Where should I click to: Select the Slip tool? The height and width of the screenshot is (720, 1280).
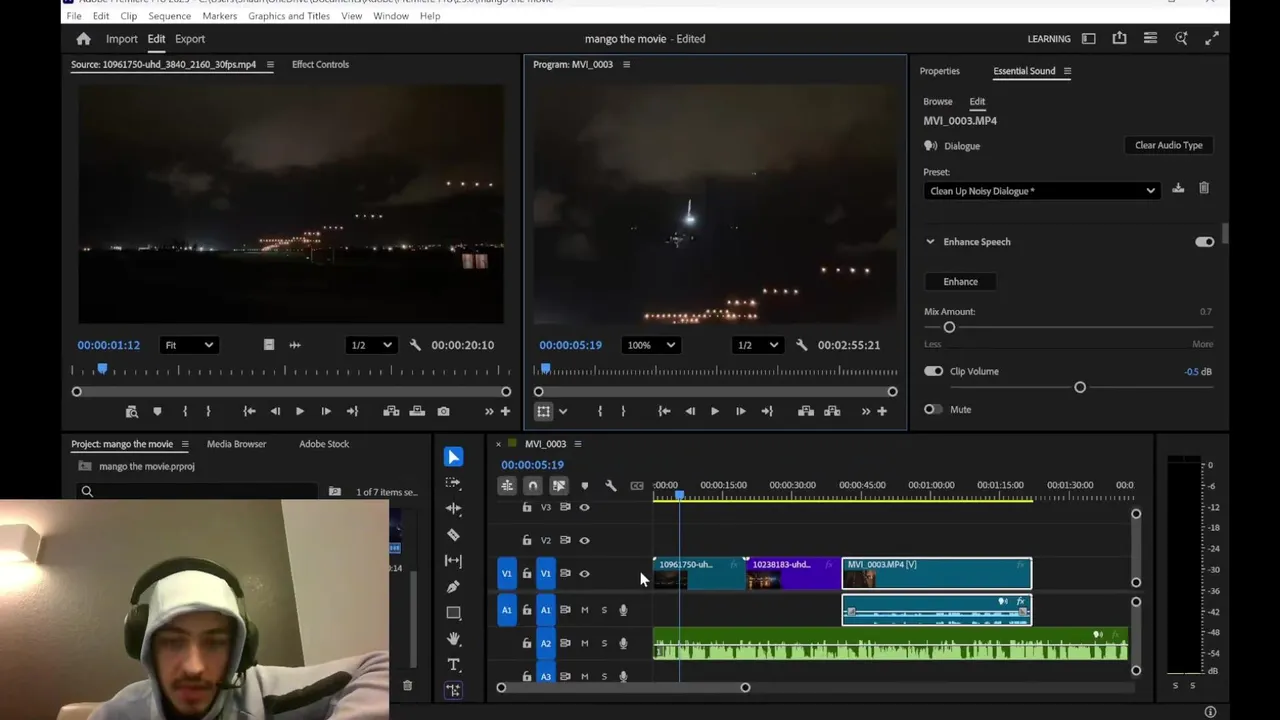point(454,561)
